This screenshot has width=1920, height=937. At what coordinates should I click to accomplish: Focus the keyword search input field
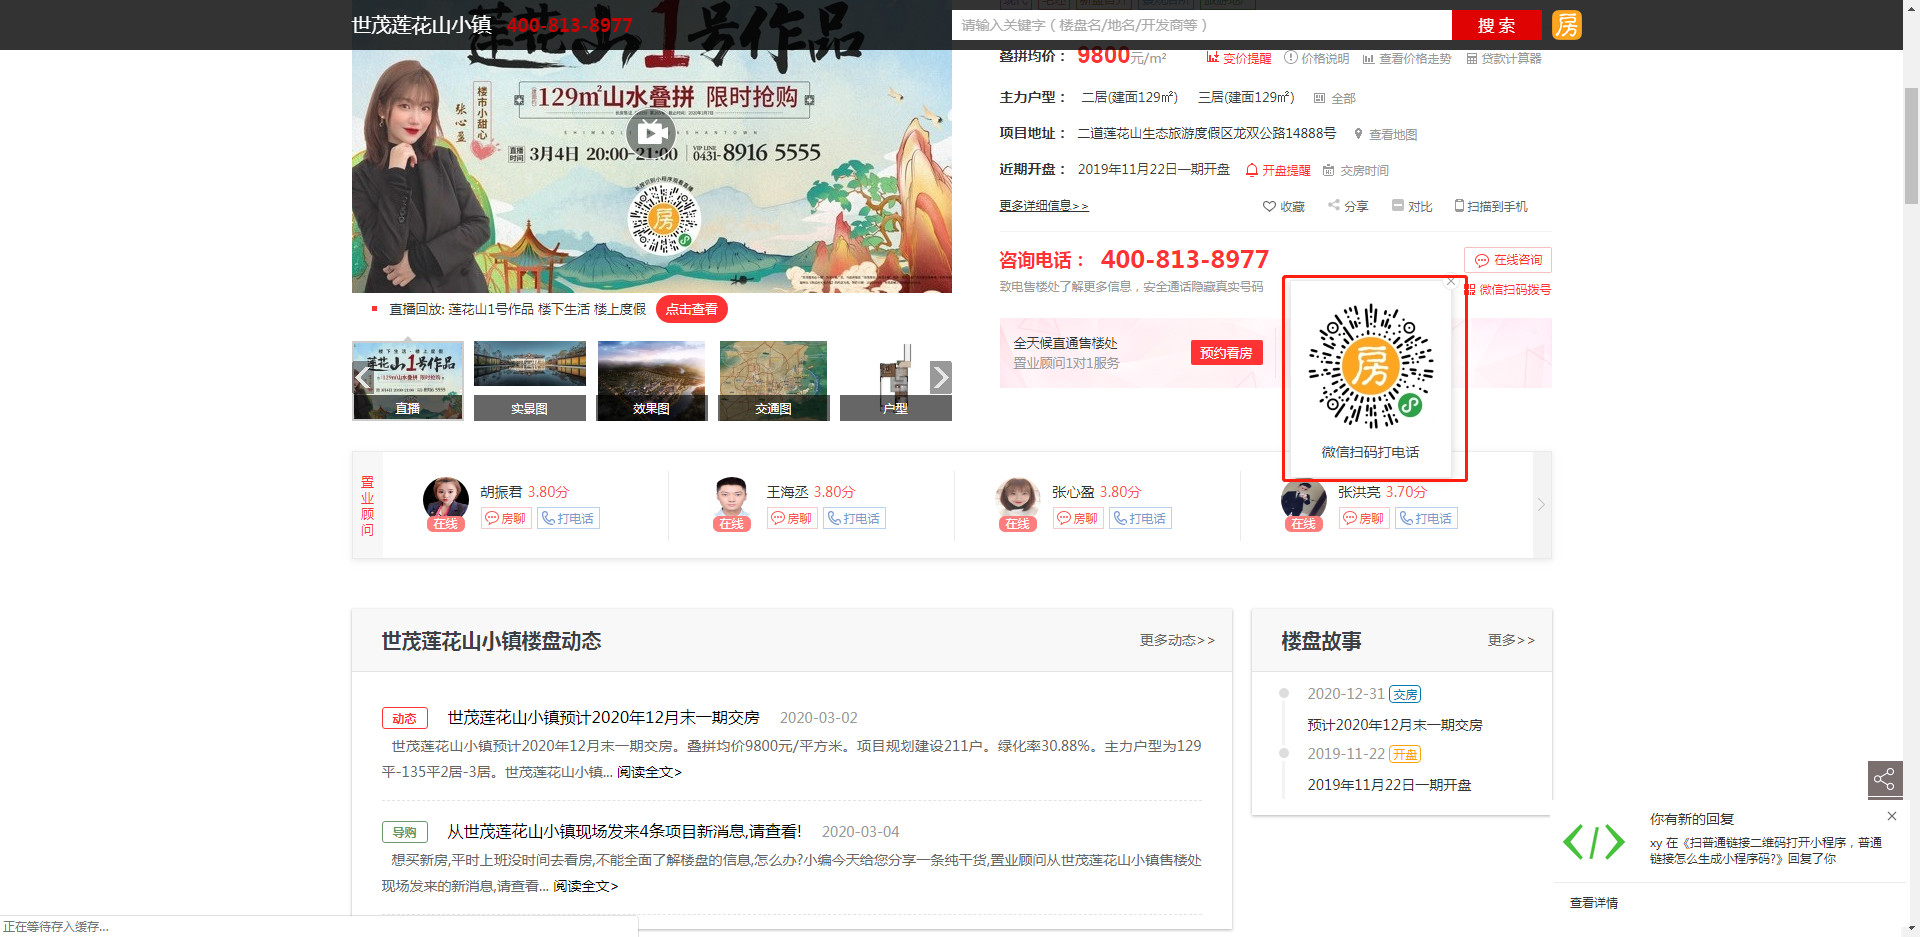click(x=1202, y=25)
